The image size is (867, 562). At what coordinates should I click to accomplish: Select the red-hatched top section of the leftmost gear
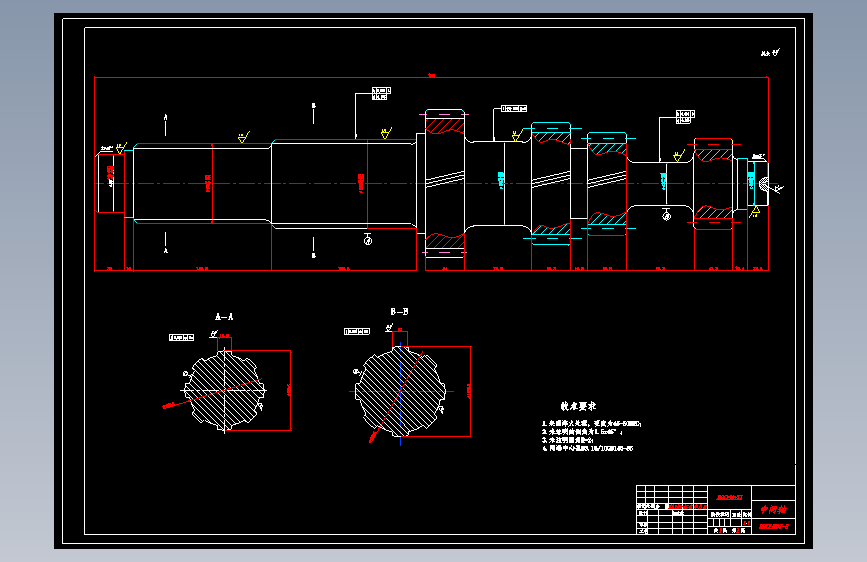point(445,126)
